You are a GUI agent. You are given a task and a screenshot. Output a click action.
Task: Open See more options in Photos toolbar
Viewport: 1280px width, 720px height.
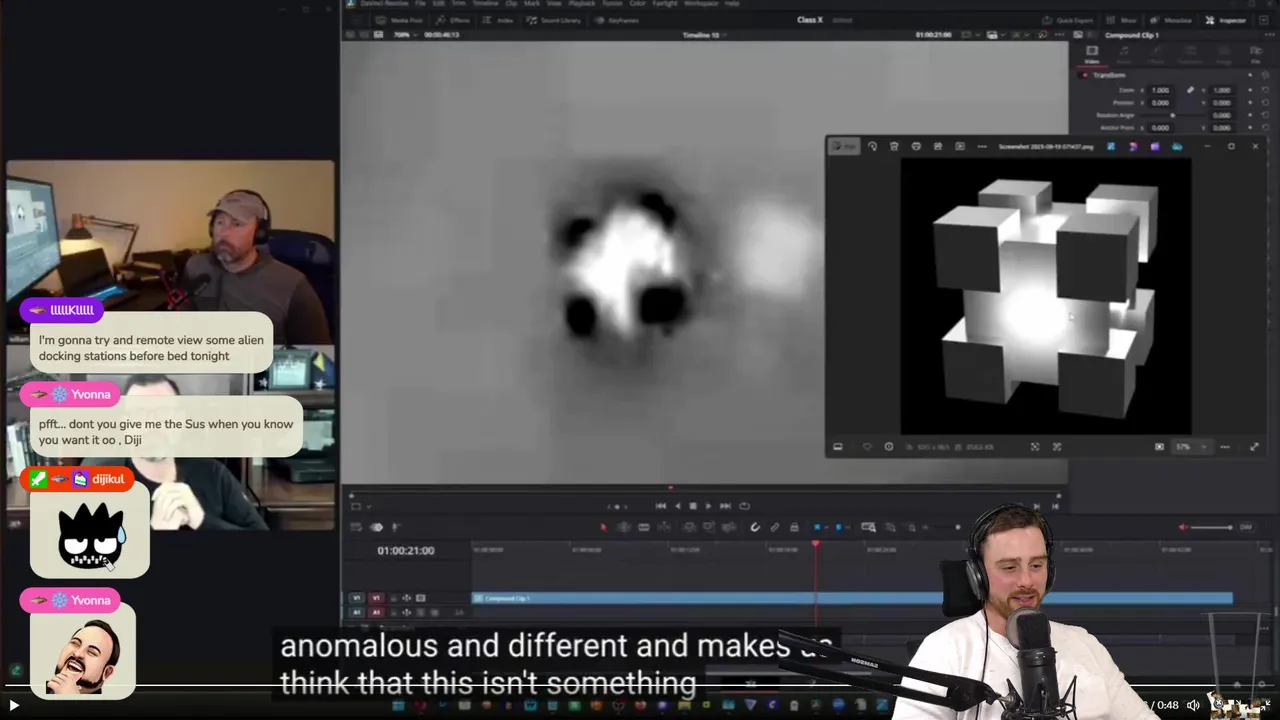(x=982, y=146)
